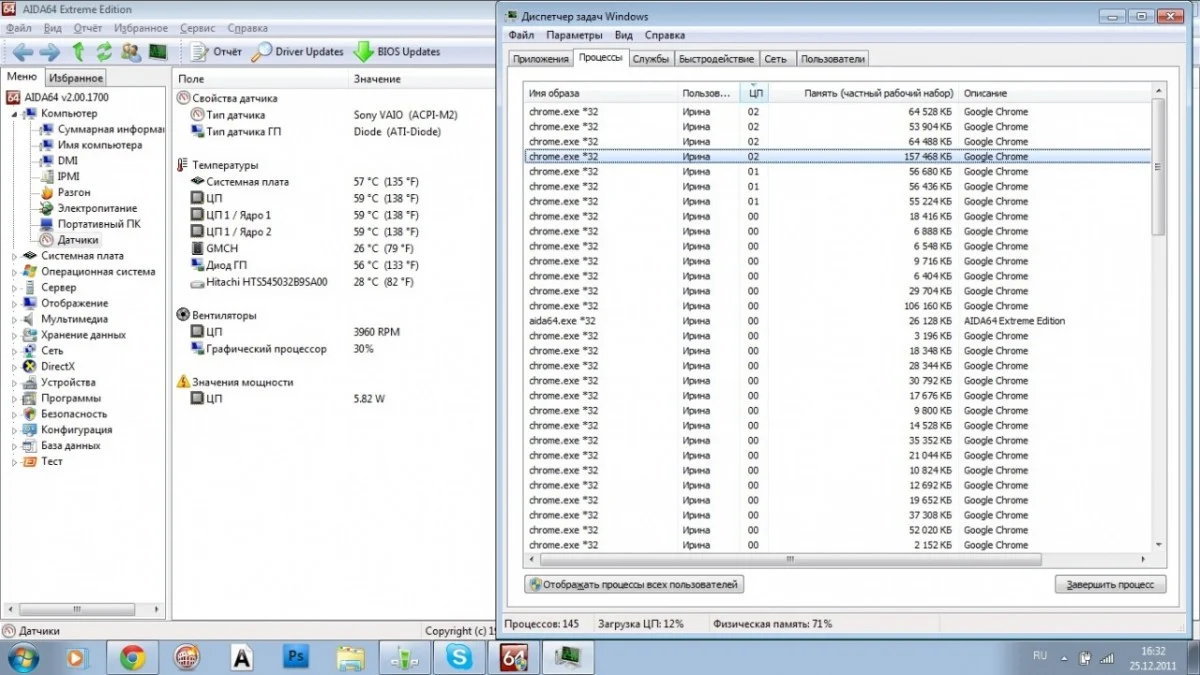Viewport: 1200px width, 675px height.
Task: Click the green refresh icon in AIDA64 toolbar
Action: pos(104,52)
